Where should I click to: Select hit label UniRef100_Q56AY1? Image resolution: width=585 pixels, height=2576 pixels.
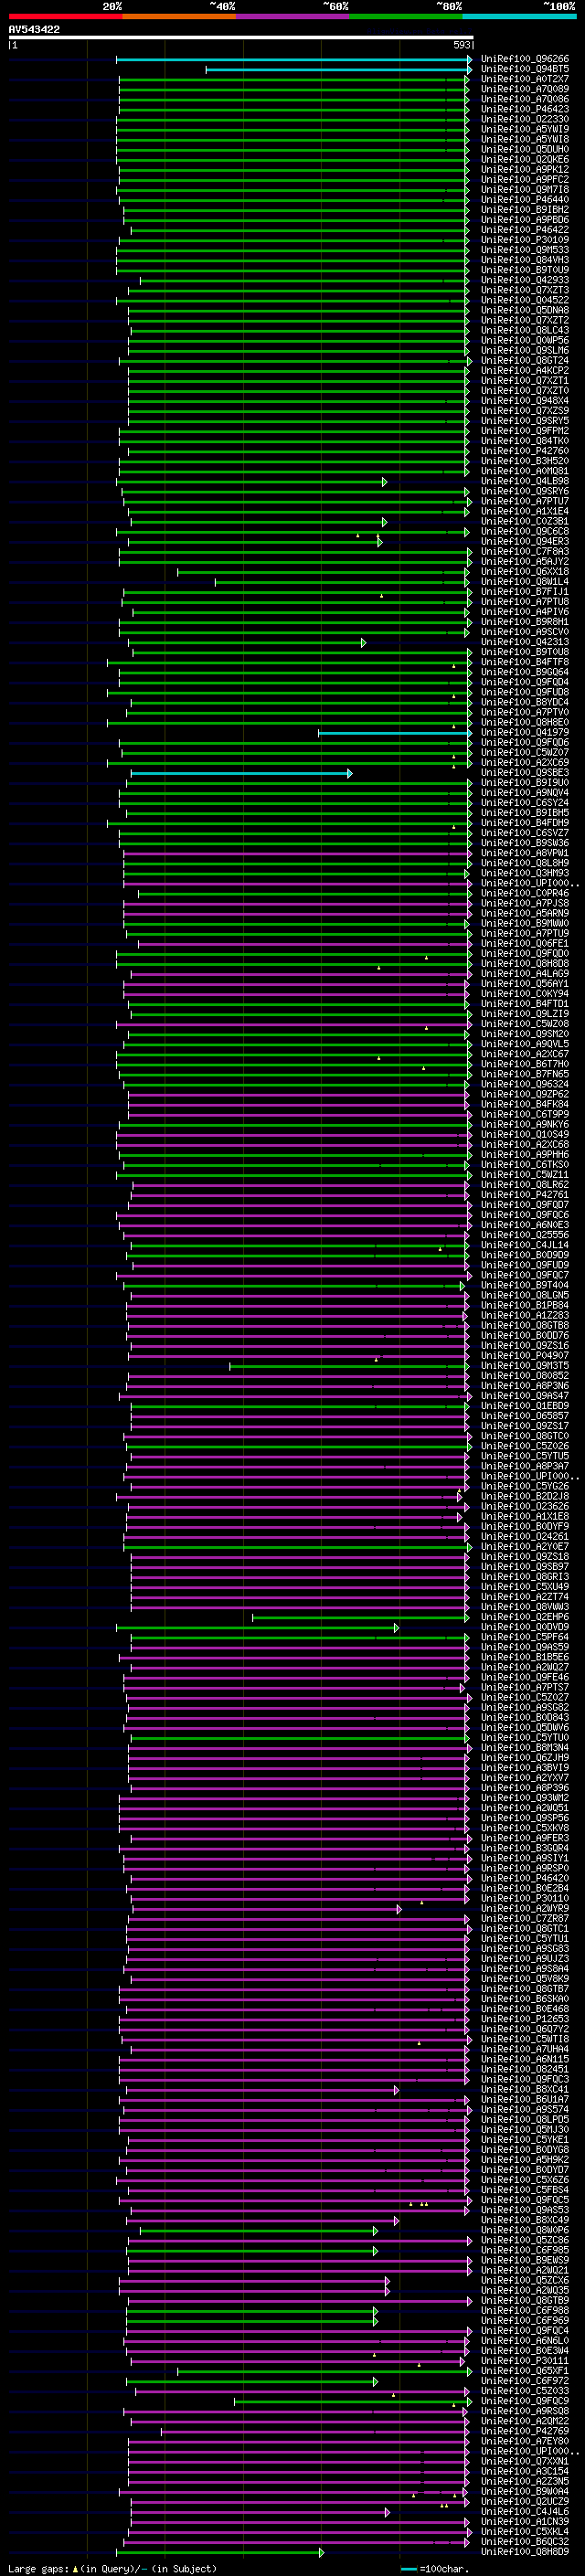pyautogui.click(x=524, y=983)
